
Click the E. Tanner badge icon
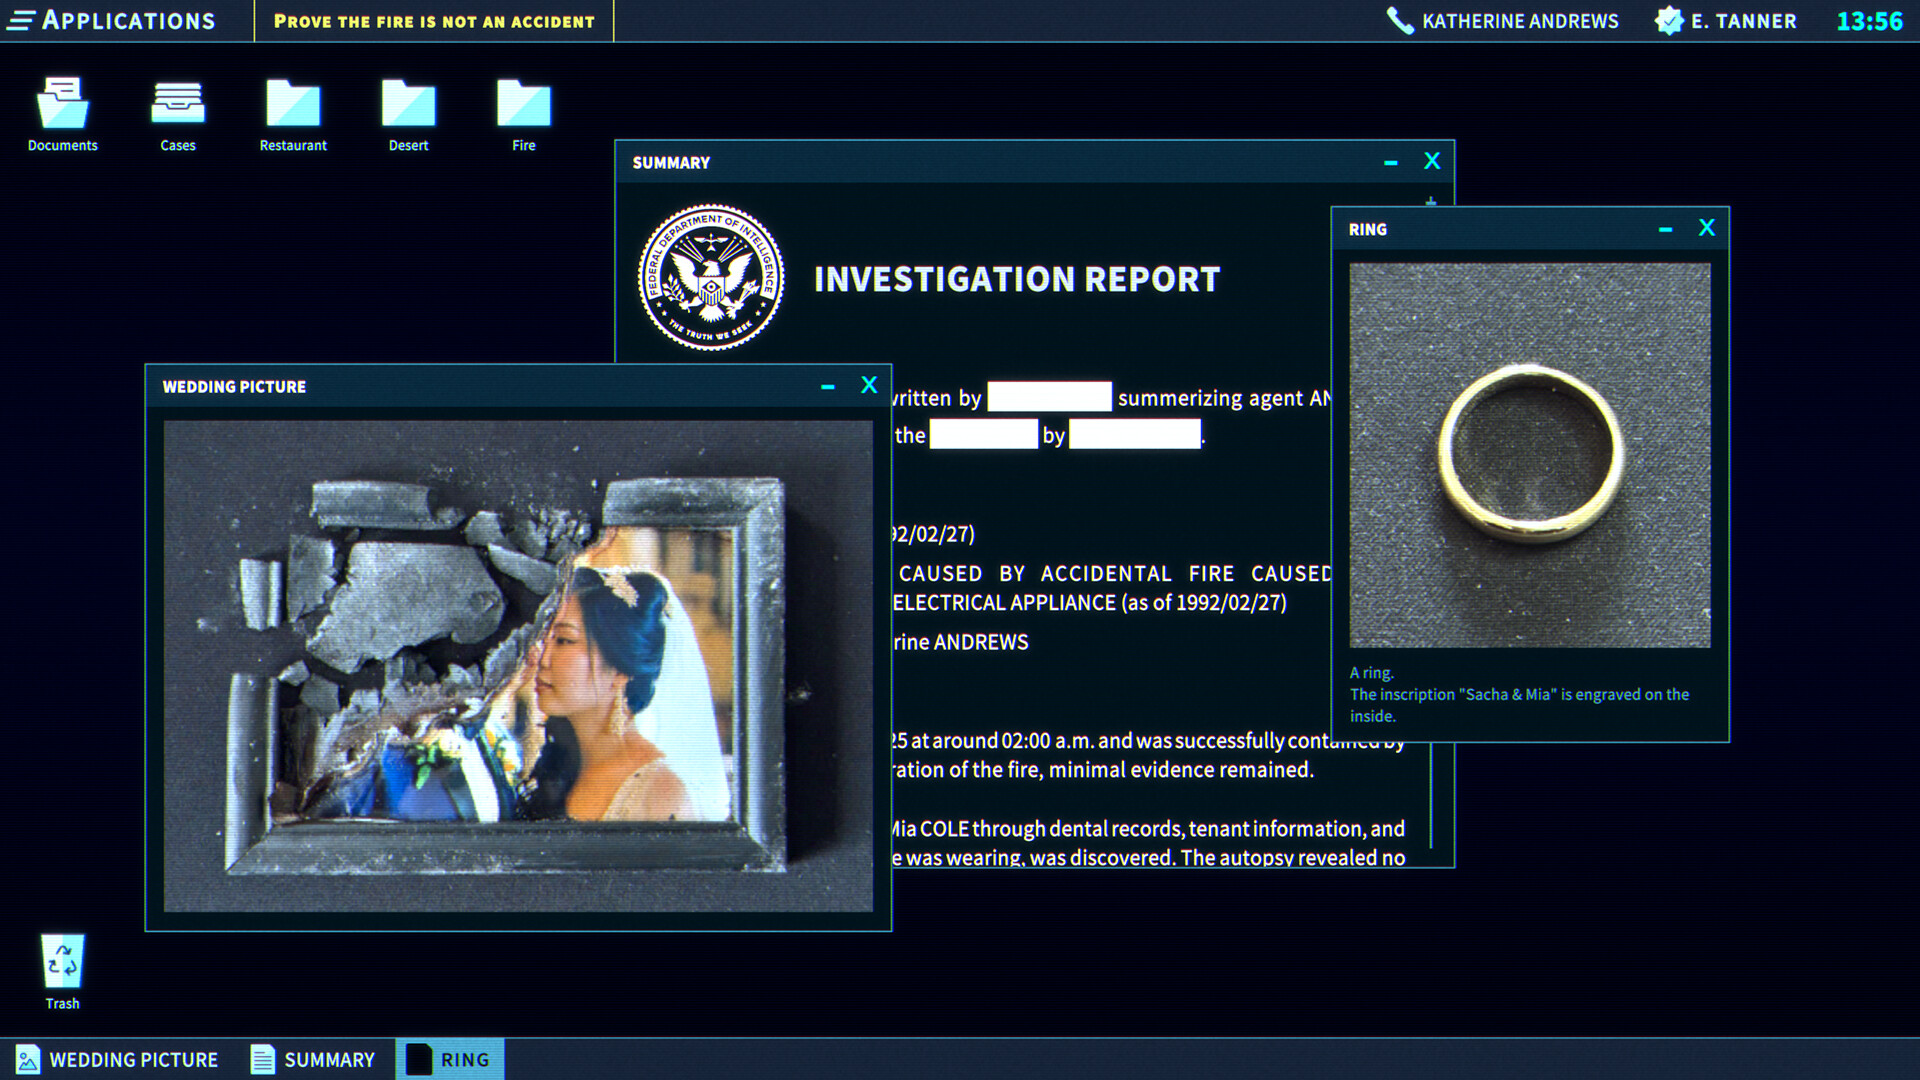pyautogui.click(x=1668, y=19)
